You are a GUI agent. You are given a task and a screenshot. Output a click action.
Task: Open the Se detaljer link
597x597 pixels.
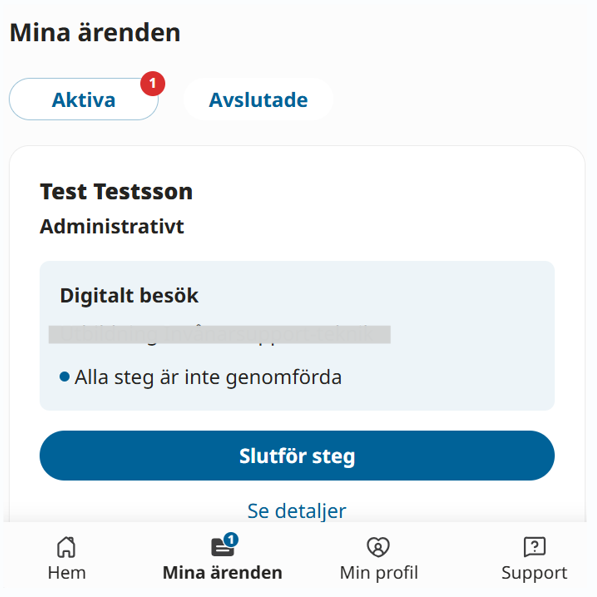click(297, 511)
